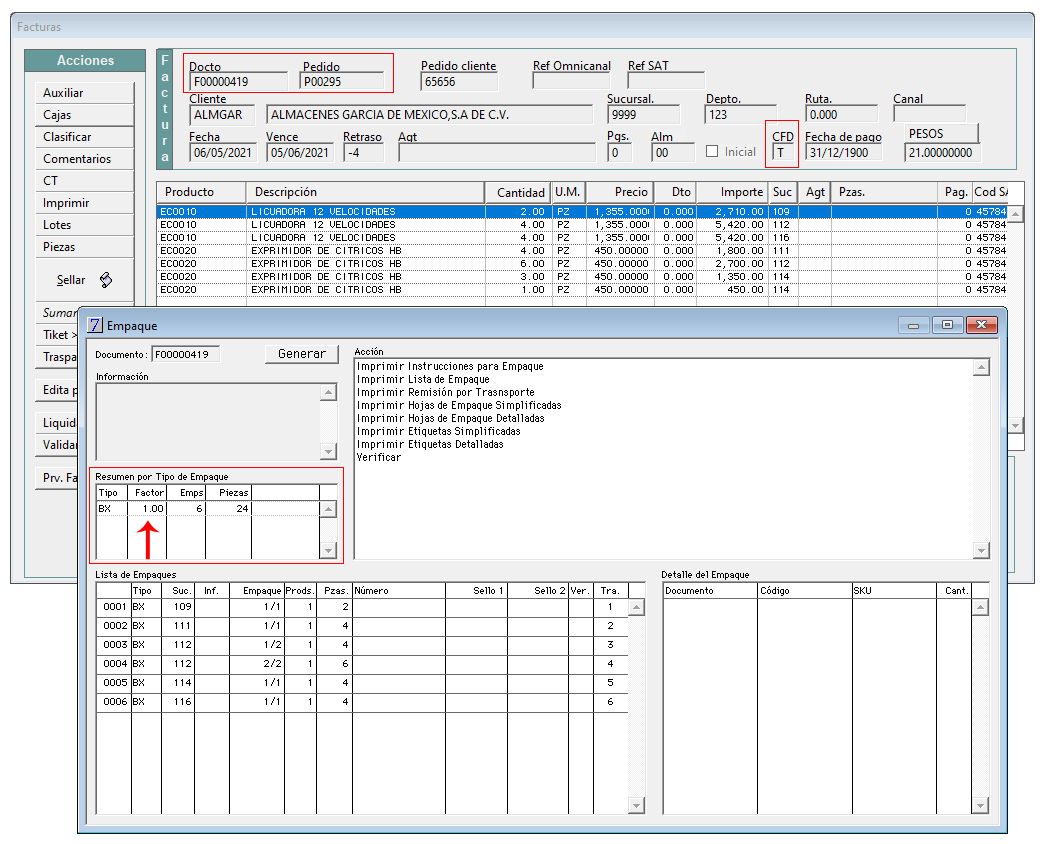Click scroll-up arrow of Lista de Empaques
Screen dimensions: 1046x844
click(x=636, y=607)
